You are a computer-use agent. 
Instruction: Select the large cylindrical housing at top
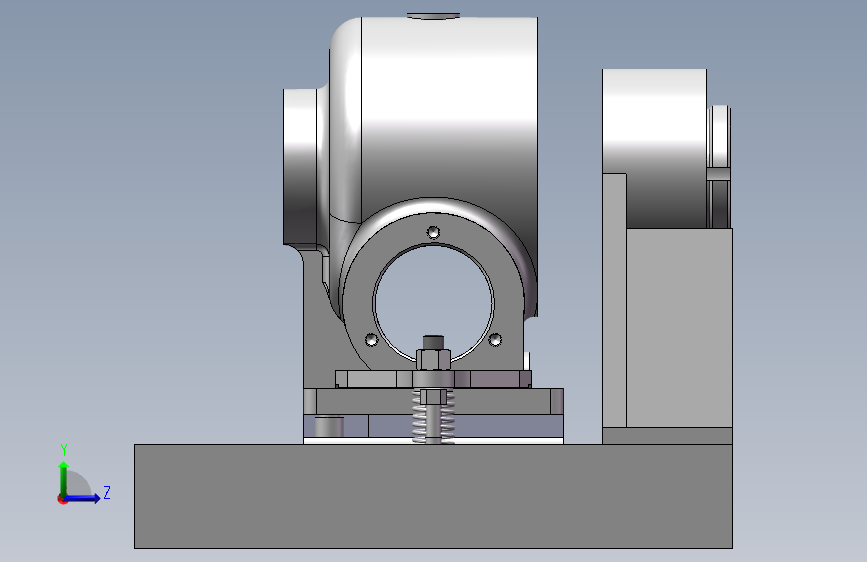pos(448,111)
